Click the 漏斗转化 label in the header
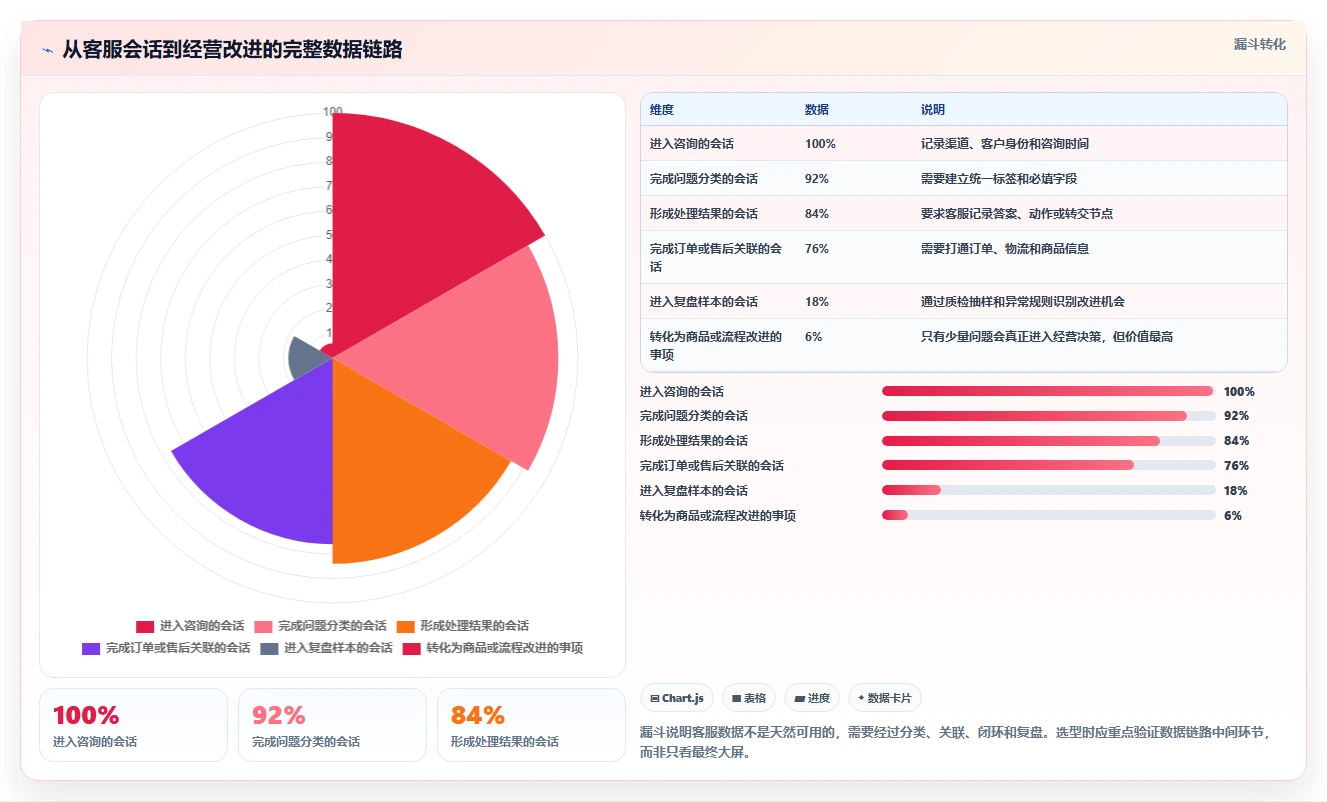Viewport: 1327px width, 802px height. 1259,45
